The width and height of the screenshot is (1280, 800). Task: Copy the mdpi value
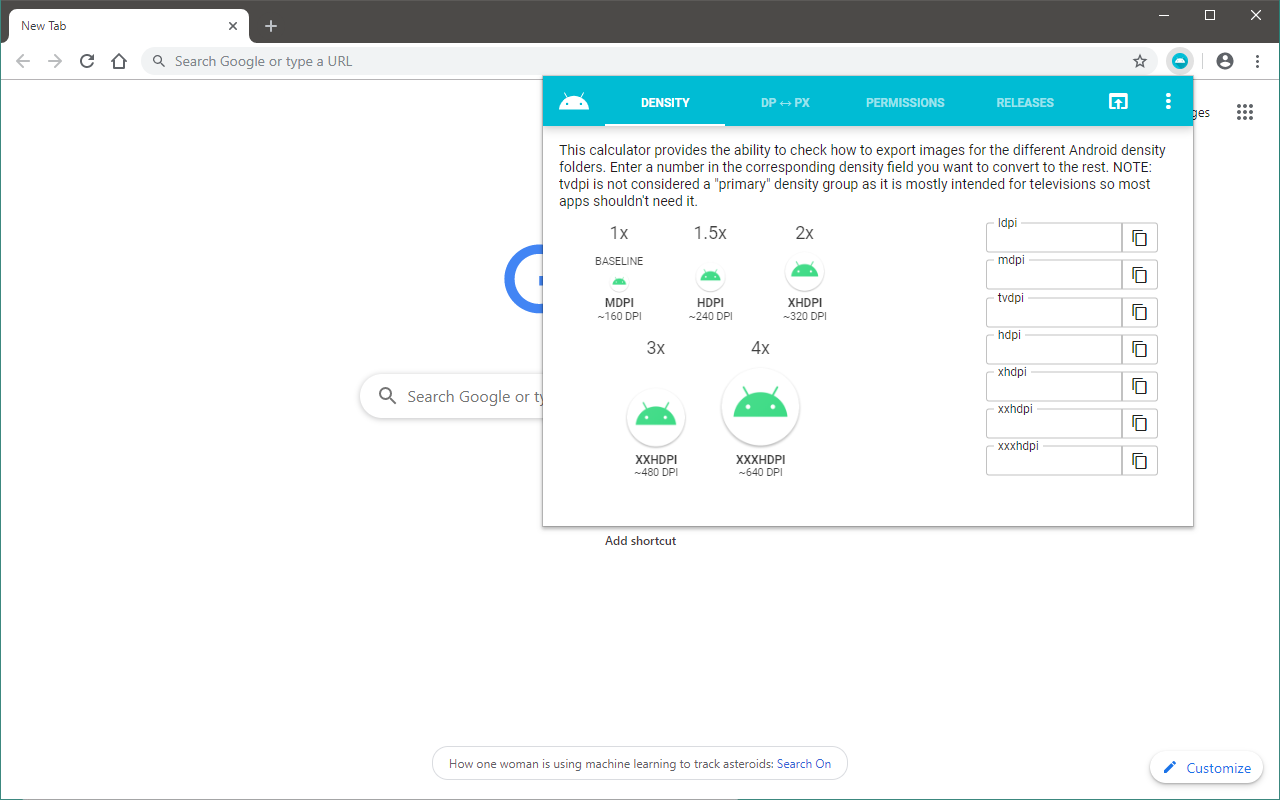pos(1139,275)
